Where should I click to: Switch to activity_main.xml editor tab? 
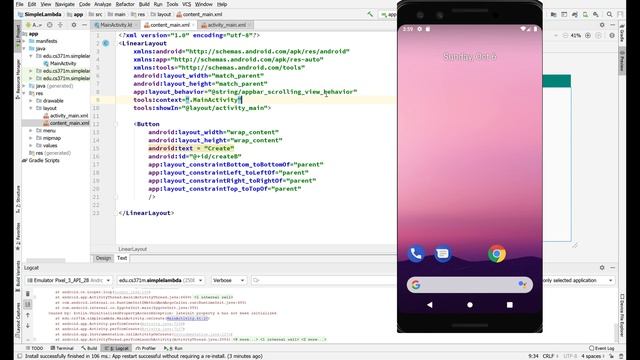tap(226, 25)
